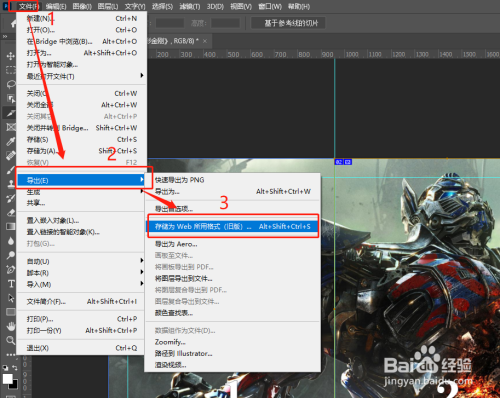Viewport: 500px width, 398px height.
Task: Open the 导出(E) menu entry
Action: tap(80, 180)
